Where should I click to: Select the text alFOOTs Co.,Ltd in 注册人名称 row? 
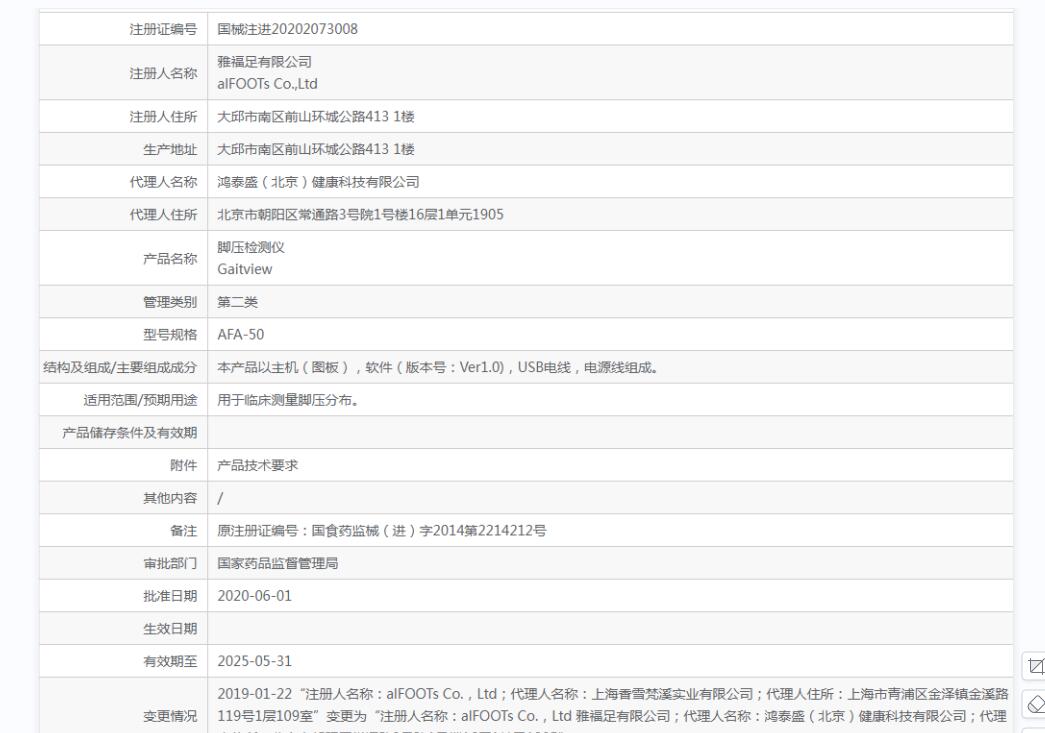(x=267, y=84)
